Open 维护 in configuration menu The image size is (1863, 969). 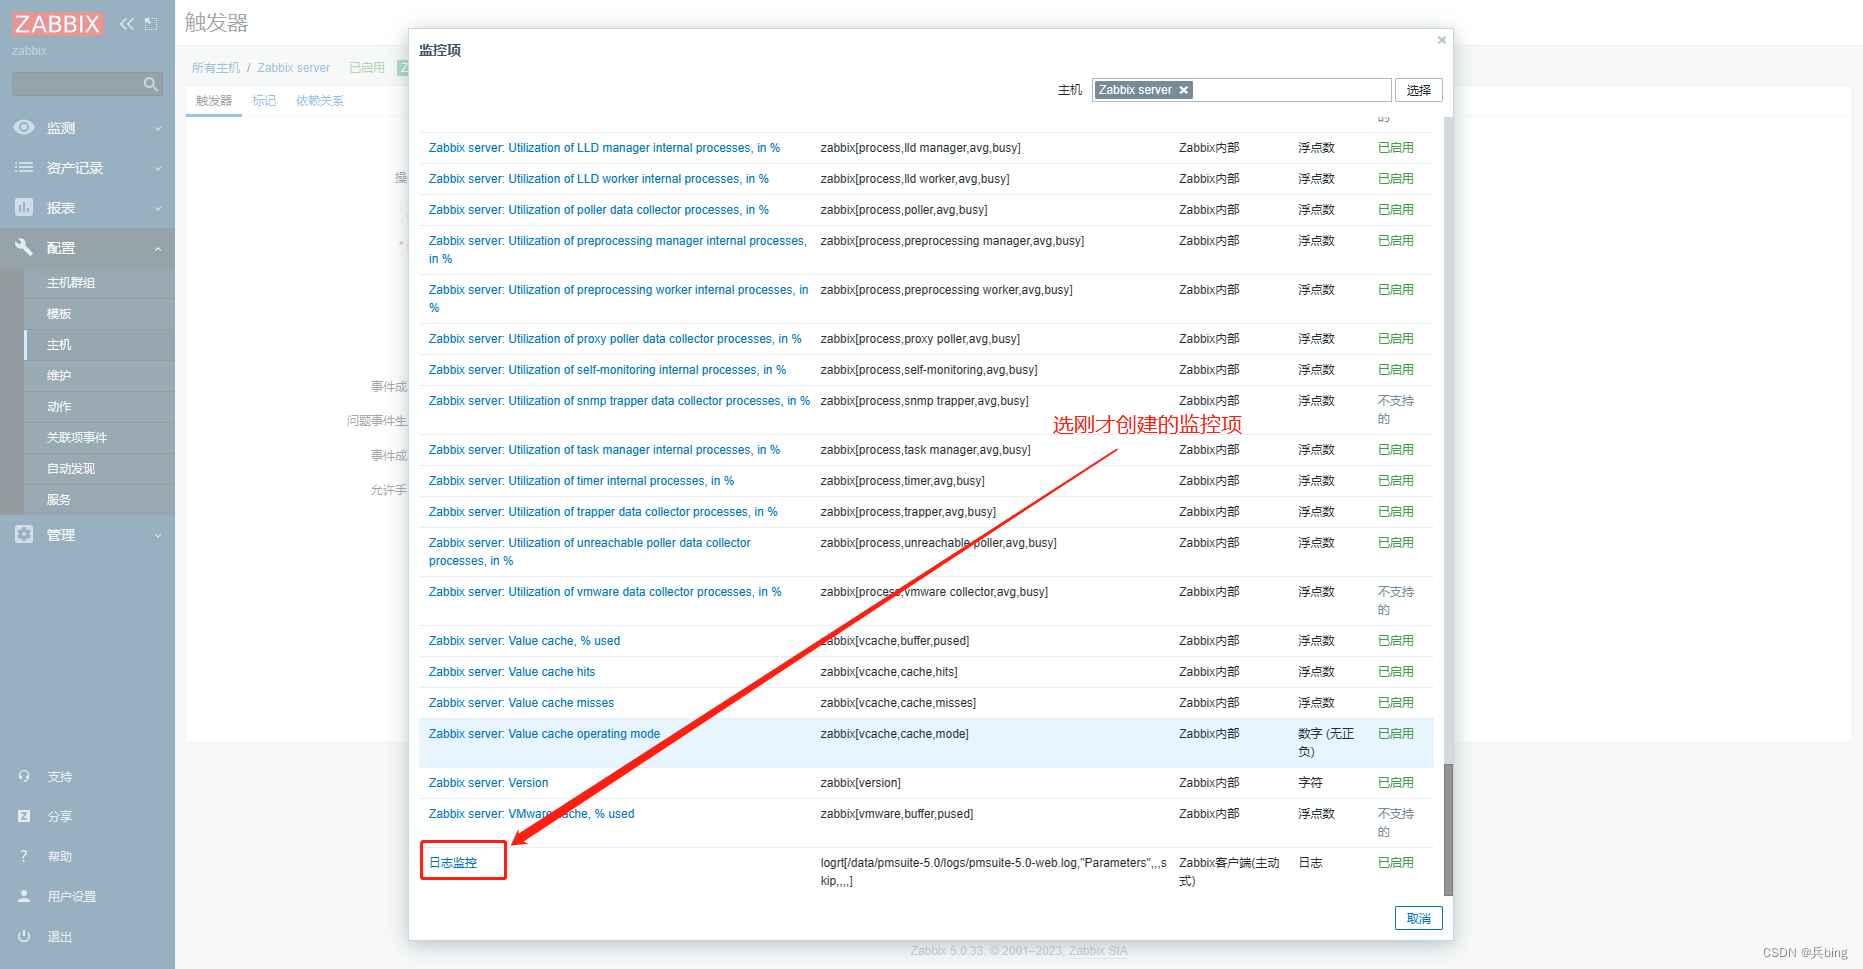(59, 376)
